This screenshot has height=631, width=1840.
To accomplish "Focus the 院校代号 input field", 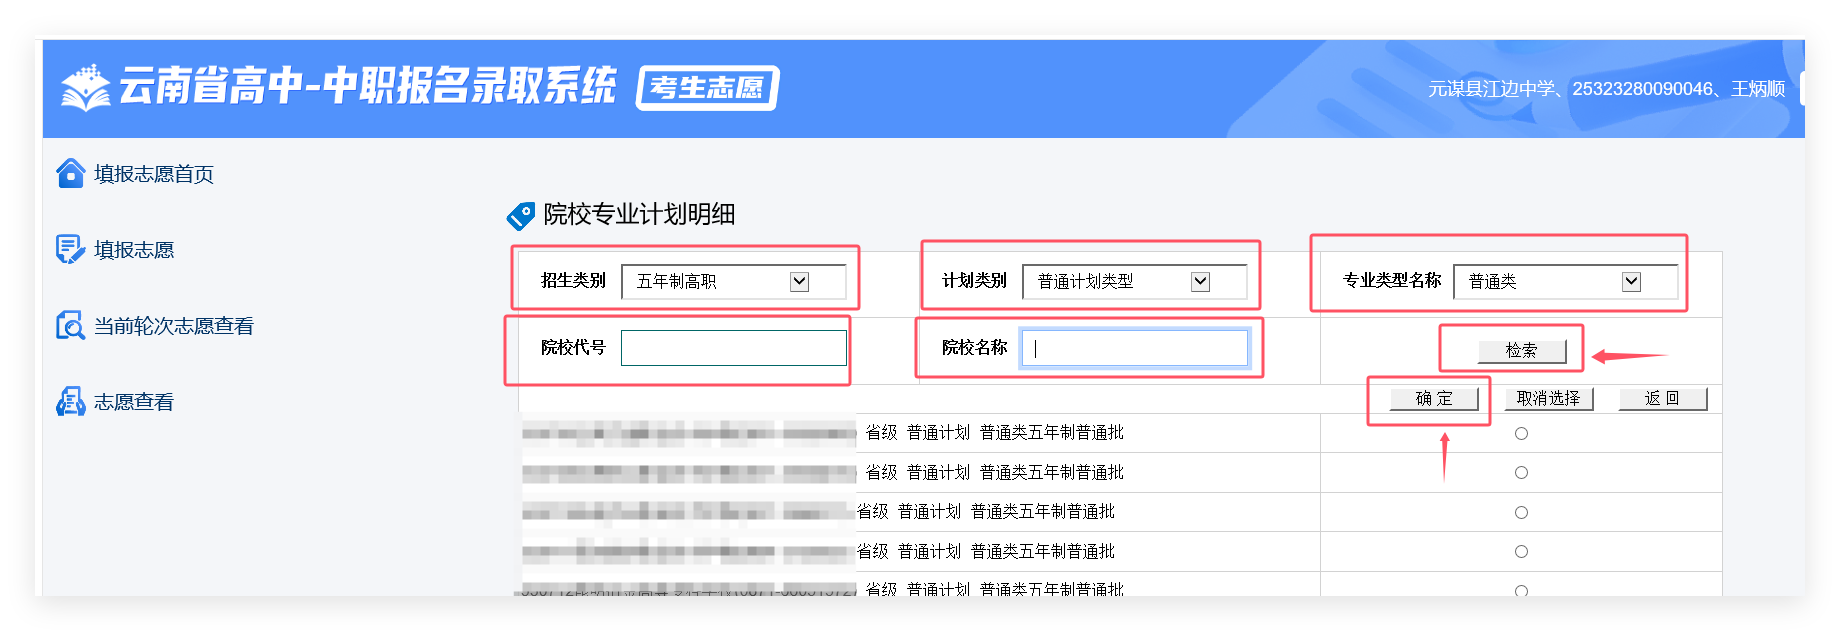I will pyautogui.click(x=733, y=348).
